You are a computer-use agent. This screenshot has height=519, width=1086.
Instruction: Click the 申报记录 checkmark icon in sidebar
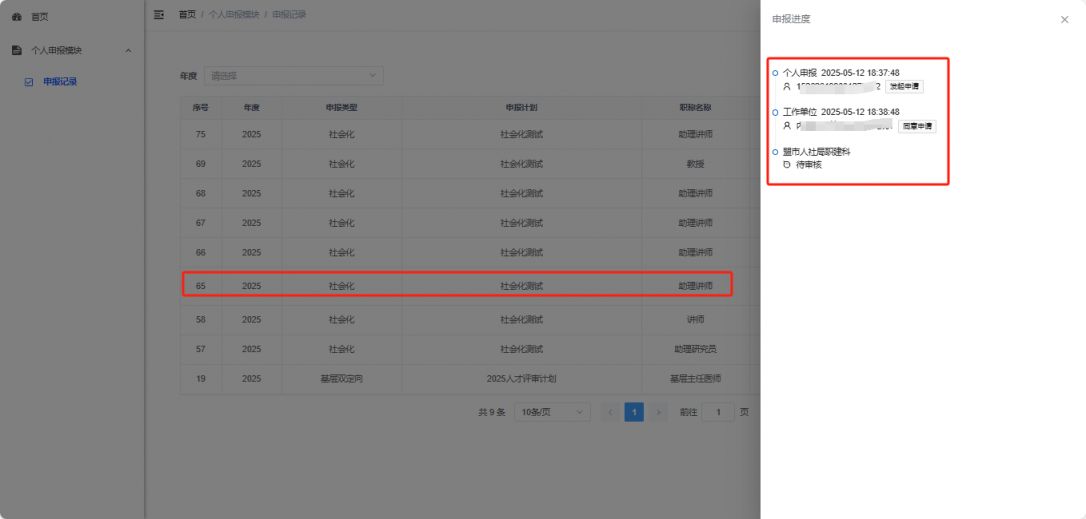point(28,82)
